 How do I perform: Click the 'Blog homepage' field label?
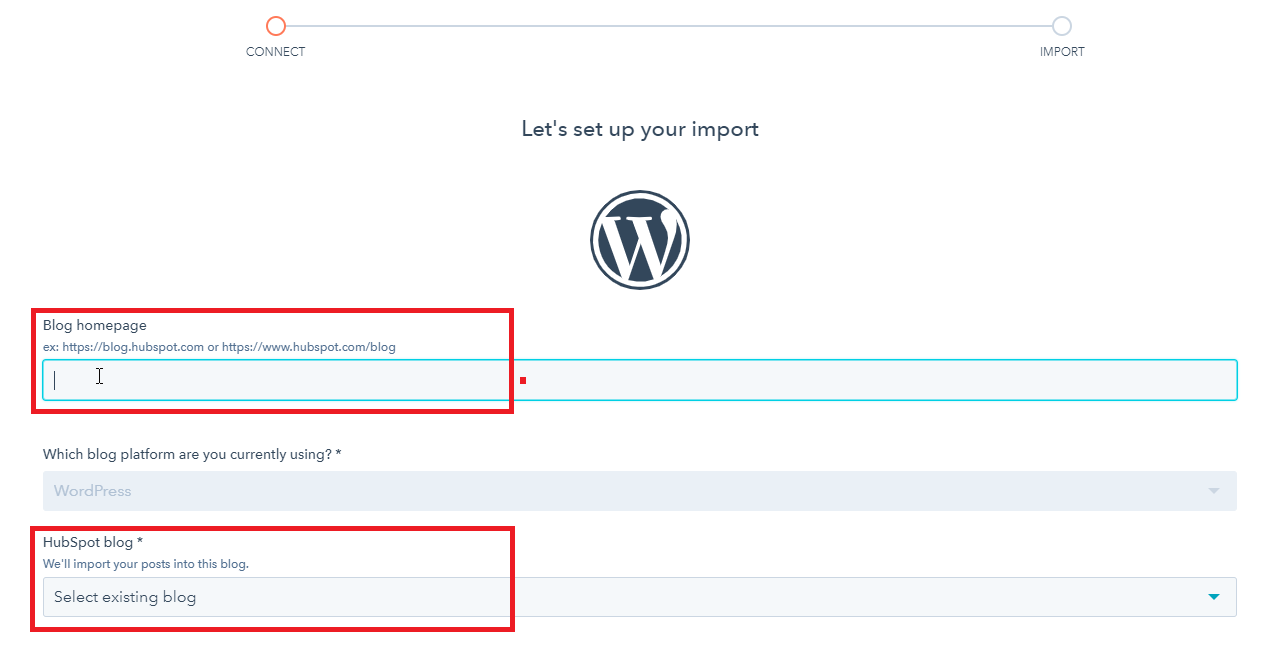(x=95, y=325)
